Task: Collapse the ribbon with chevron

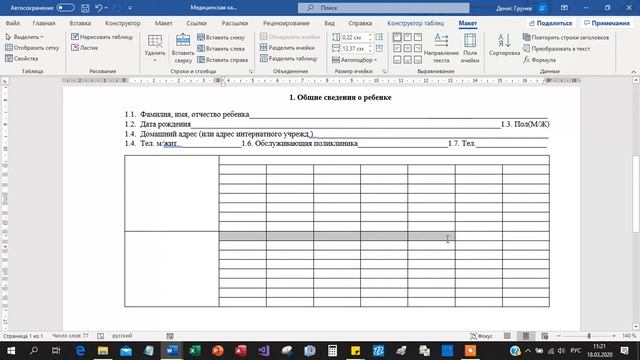Action: point(633,71)
